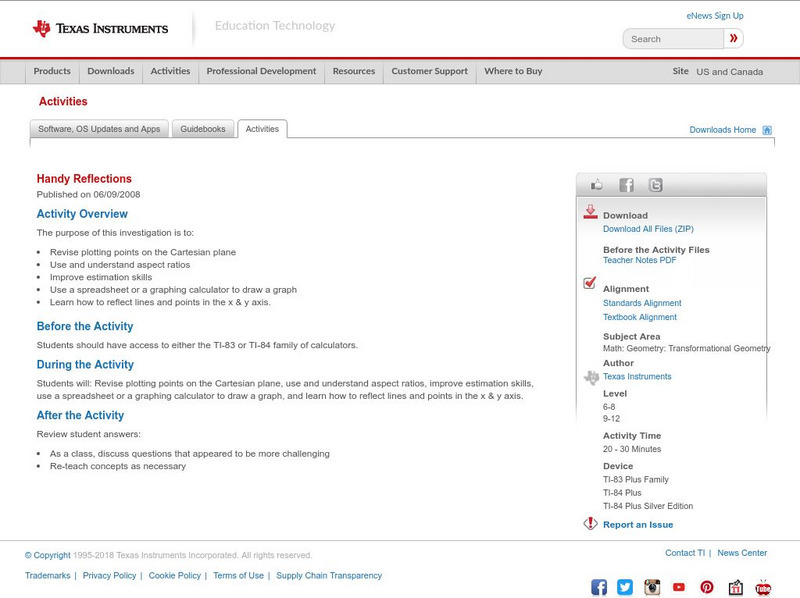Open Professional Development menu
The height and width of the screenshot is (598, 800).
(x=261, y=71)
